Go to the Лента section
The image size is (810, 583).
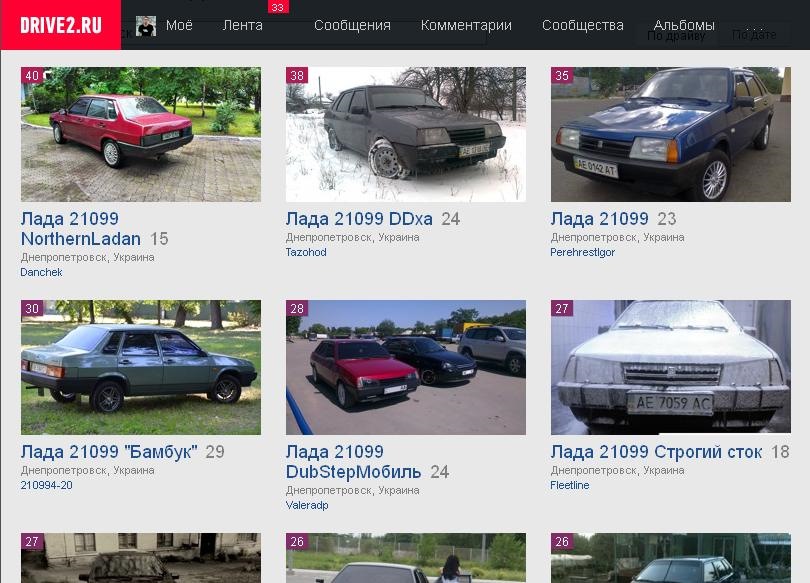point(243,25)
